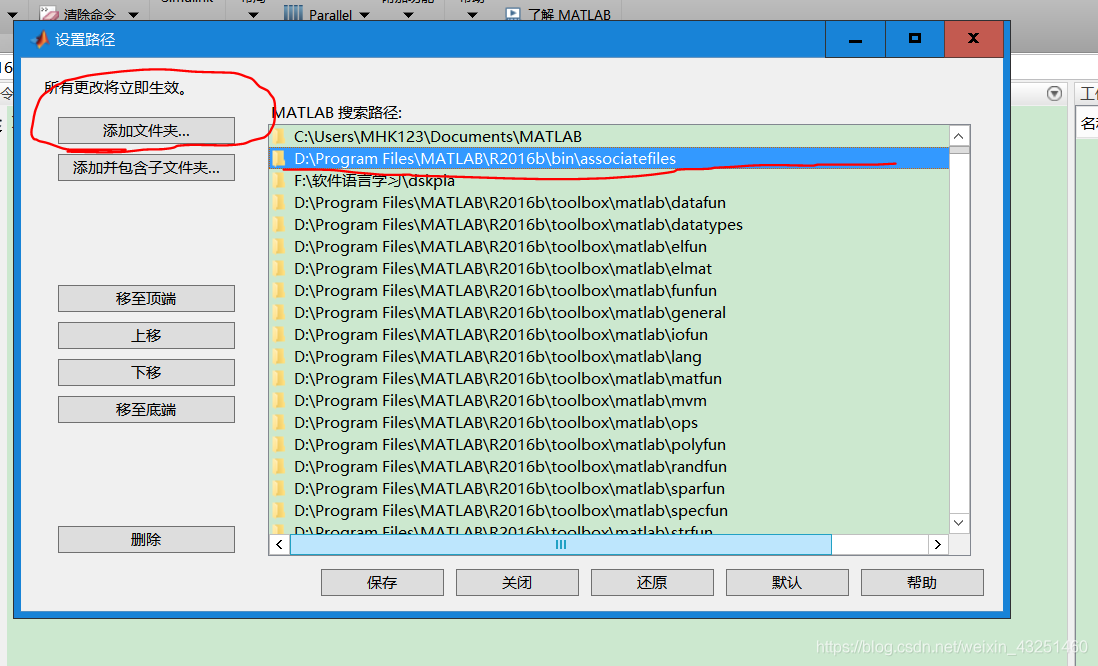Click folder icon of dskpla row
The image size is (1098, 666).
click(x=279, y=180)
